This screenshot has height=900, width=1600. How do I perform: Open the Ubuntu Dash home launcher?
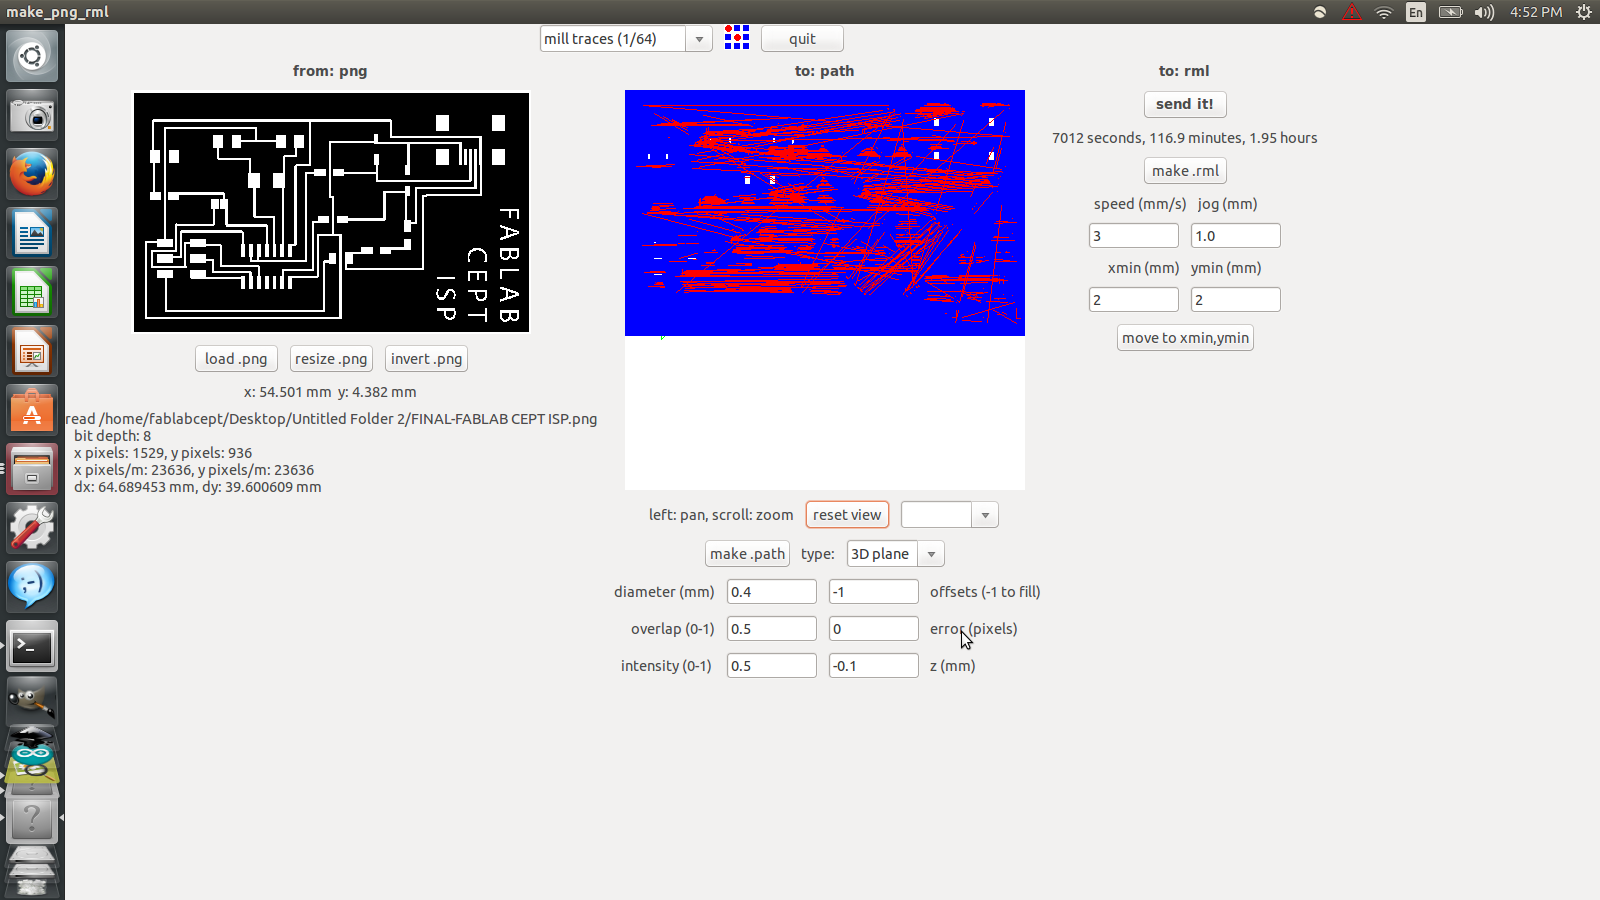[x=32, y=55]
